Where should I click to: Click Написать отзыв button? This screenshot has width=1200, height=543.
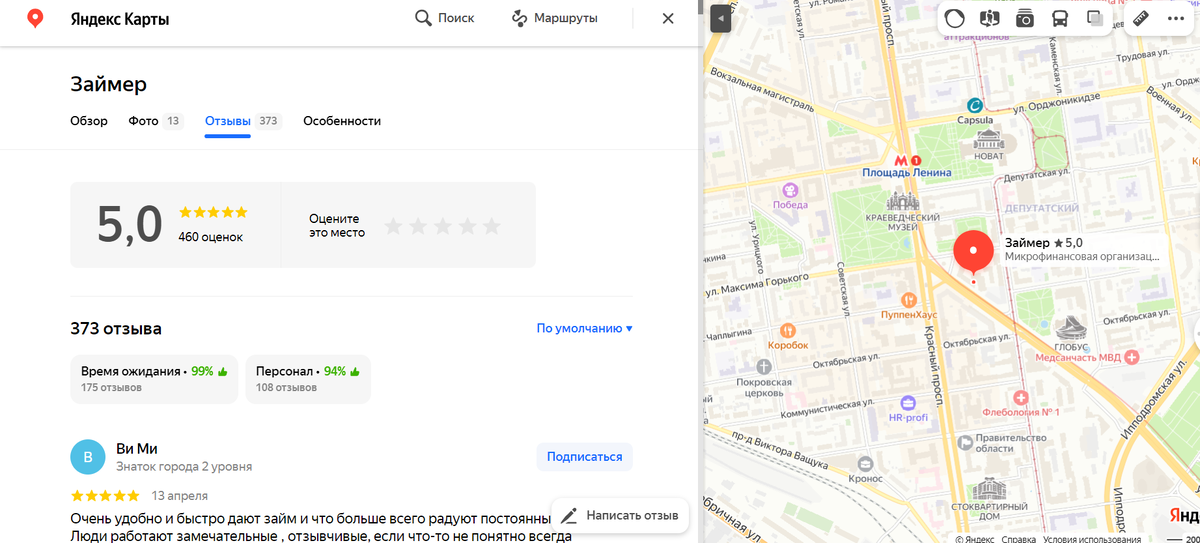tap(620, 516)
